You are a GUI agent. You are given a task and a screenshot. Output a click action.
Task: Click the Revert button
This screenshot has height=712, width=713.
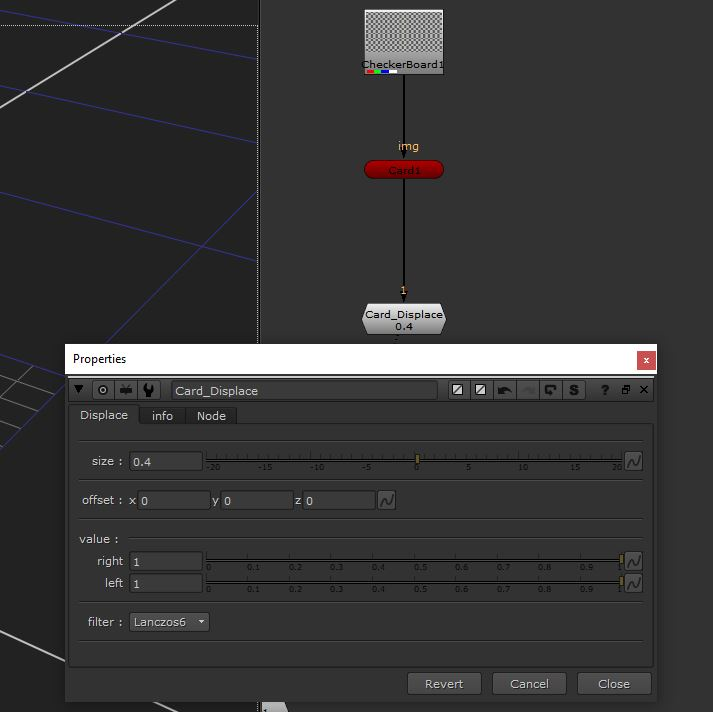[444, 684]
